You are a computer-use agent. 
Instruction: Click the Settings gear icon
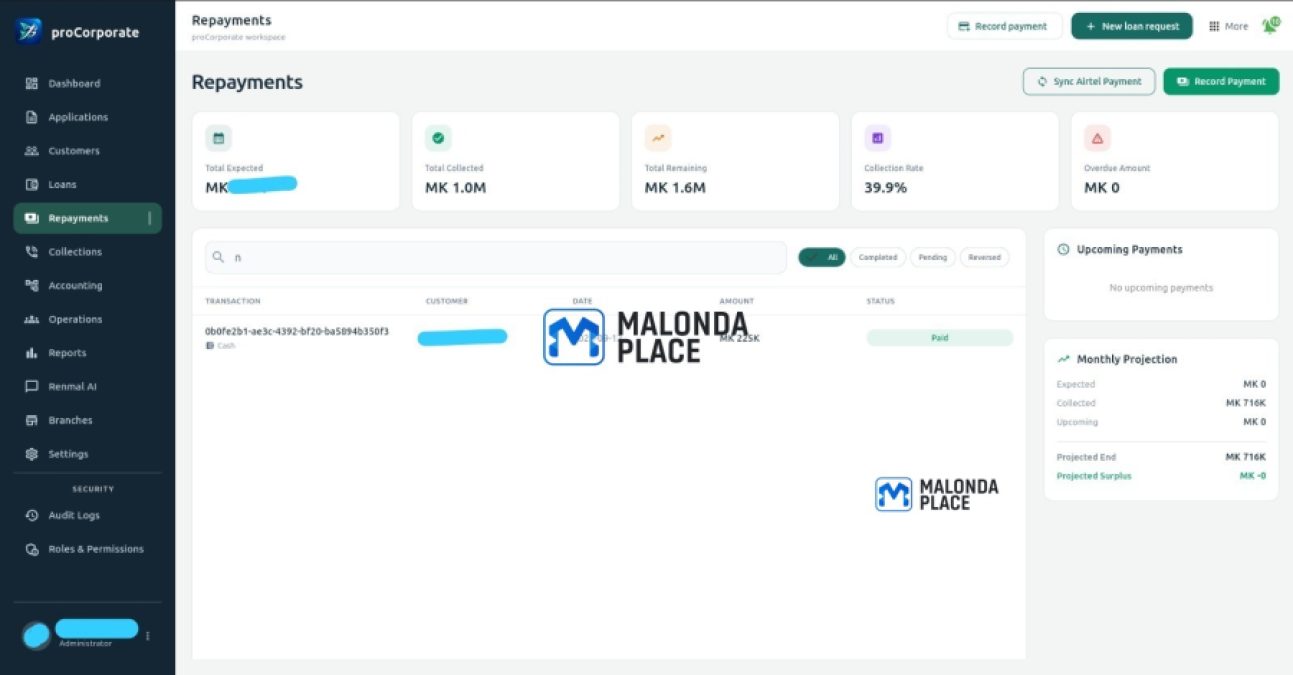[31, 454]
